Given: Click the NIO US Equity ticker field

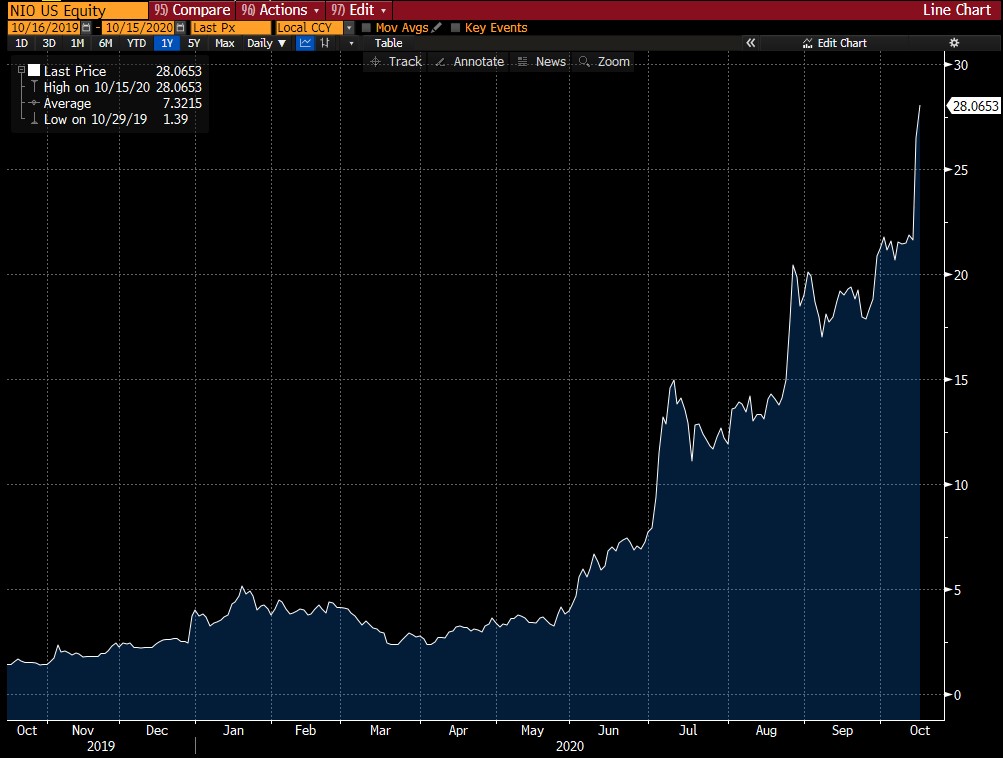Looking at the screenshot, I should pyautogui.click(x=77, y=10).
